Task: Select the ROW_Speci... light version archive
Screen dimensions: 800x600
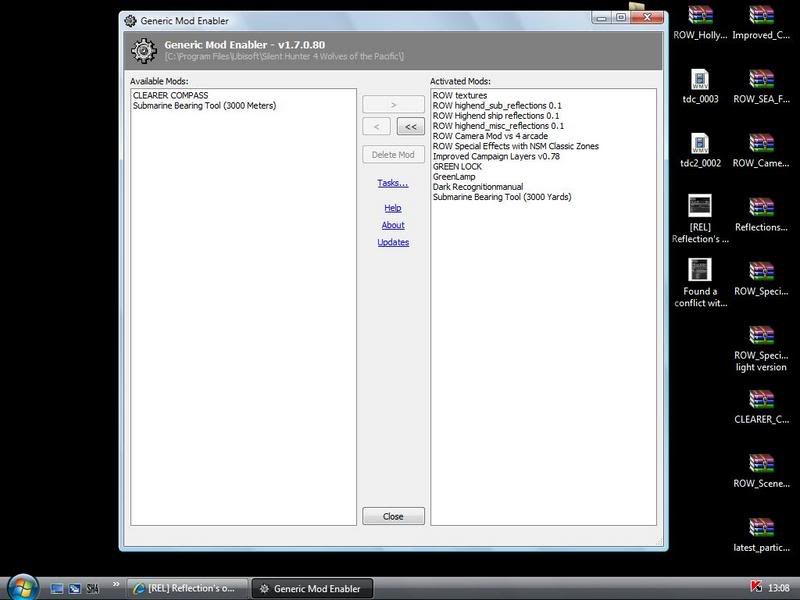Action: coord(761,349)
